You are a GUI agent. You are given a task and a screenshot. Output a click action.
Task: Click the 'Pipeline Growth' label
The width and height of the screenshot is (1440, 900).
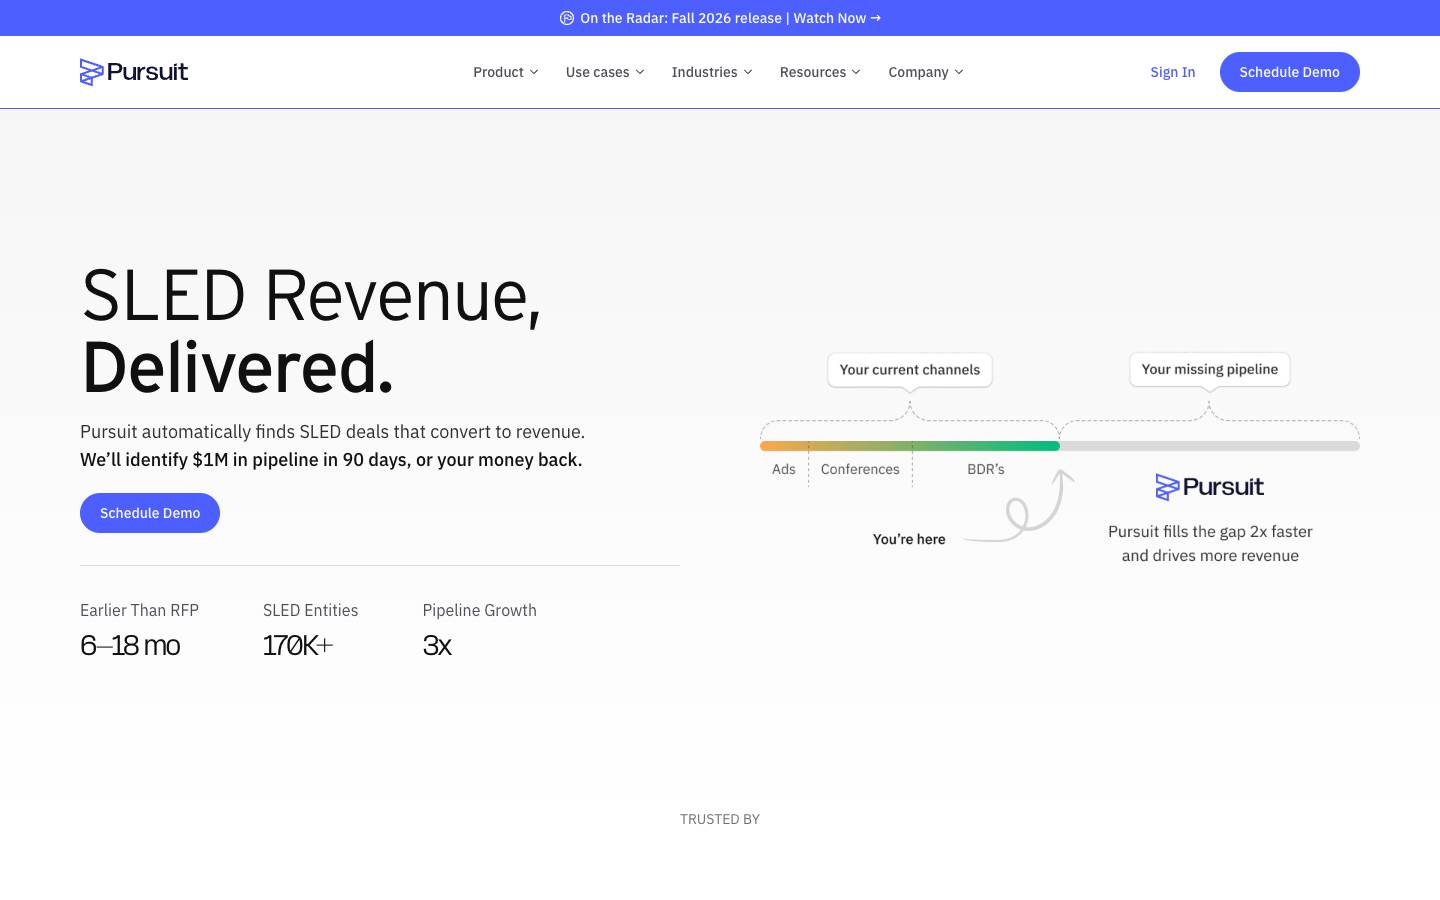[480, 610]
